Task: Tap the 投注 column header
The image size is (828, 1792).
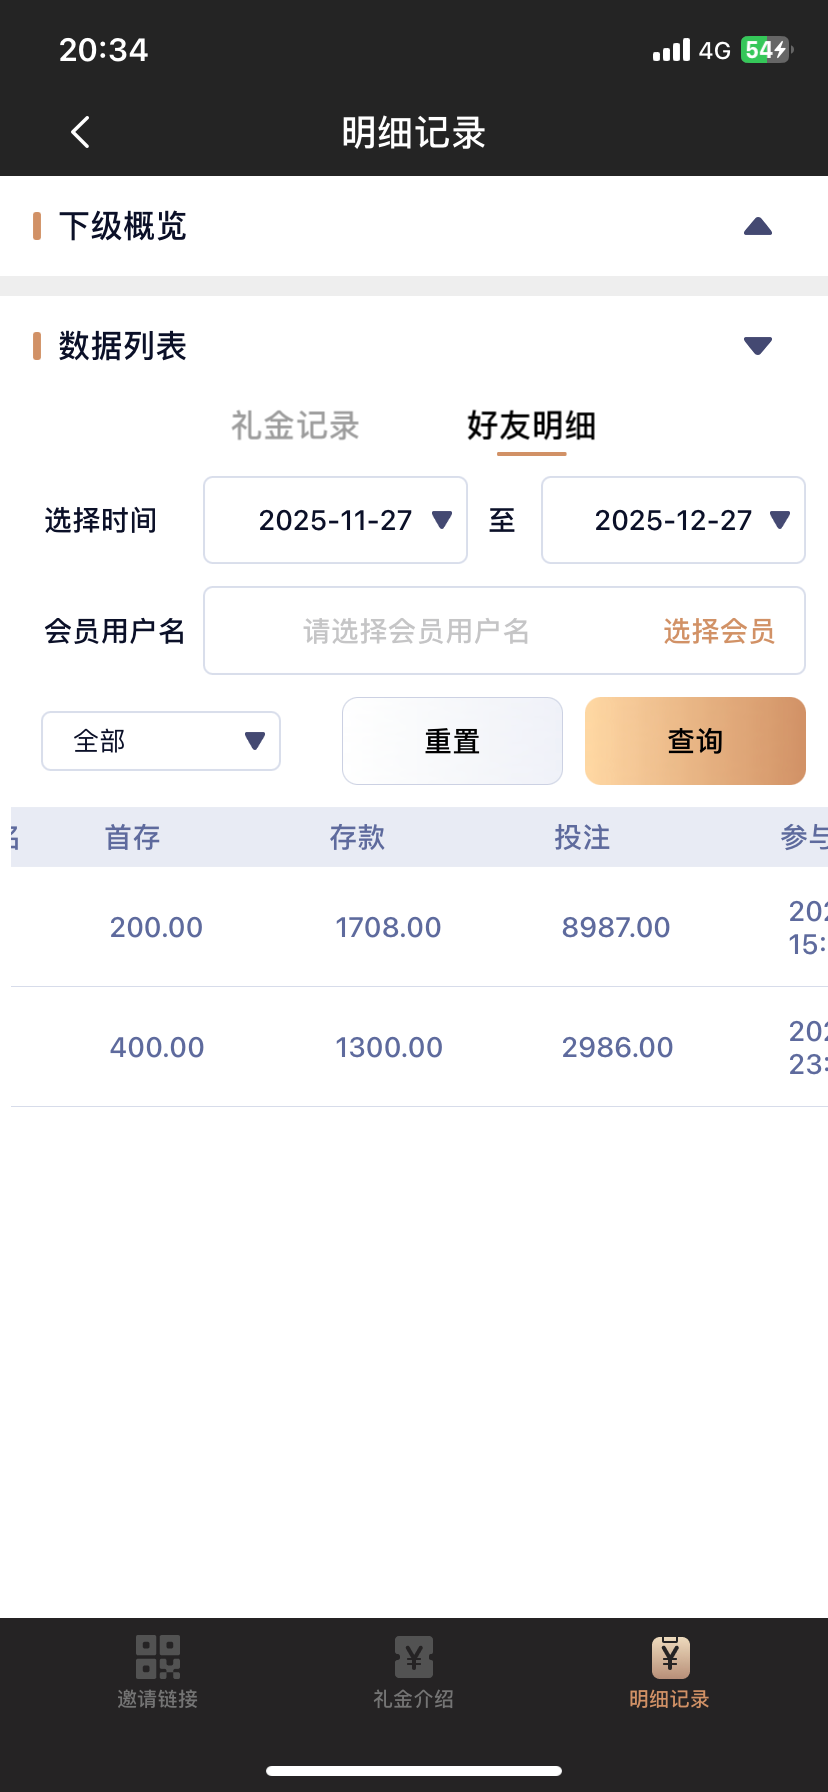Action: [x=582, y=837]
